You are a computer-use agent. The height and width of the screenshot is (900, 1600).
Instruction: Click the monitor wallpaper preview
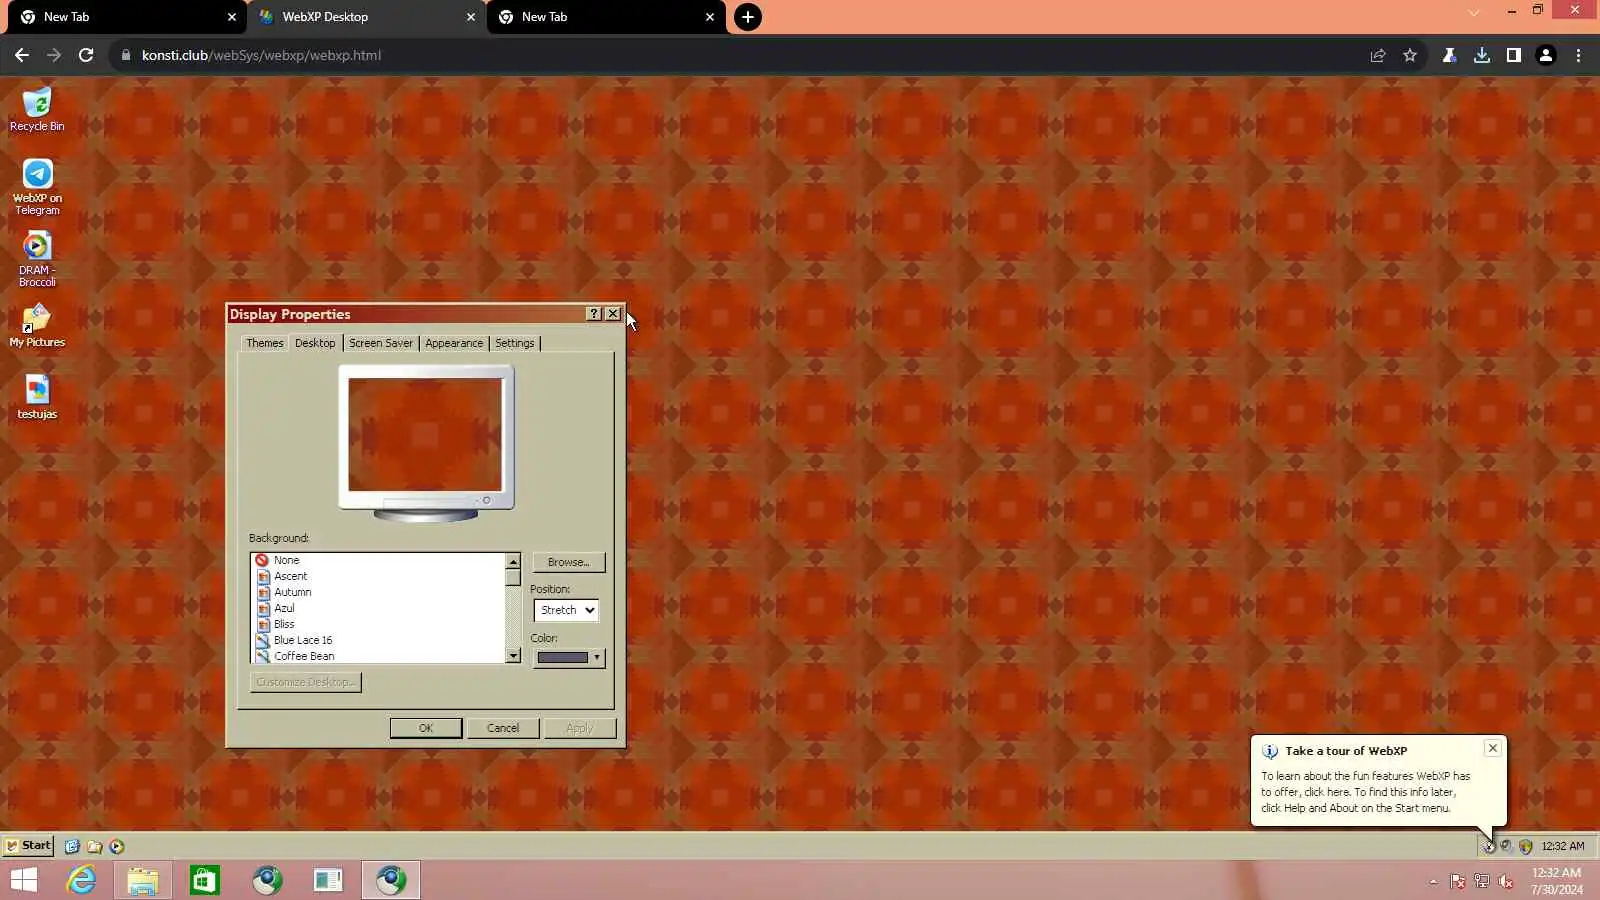[x=426, y=434]
